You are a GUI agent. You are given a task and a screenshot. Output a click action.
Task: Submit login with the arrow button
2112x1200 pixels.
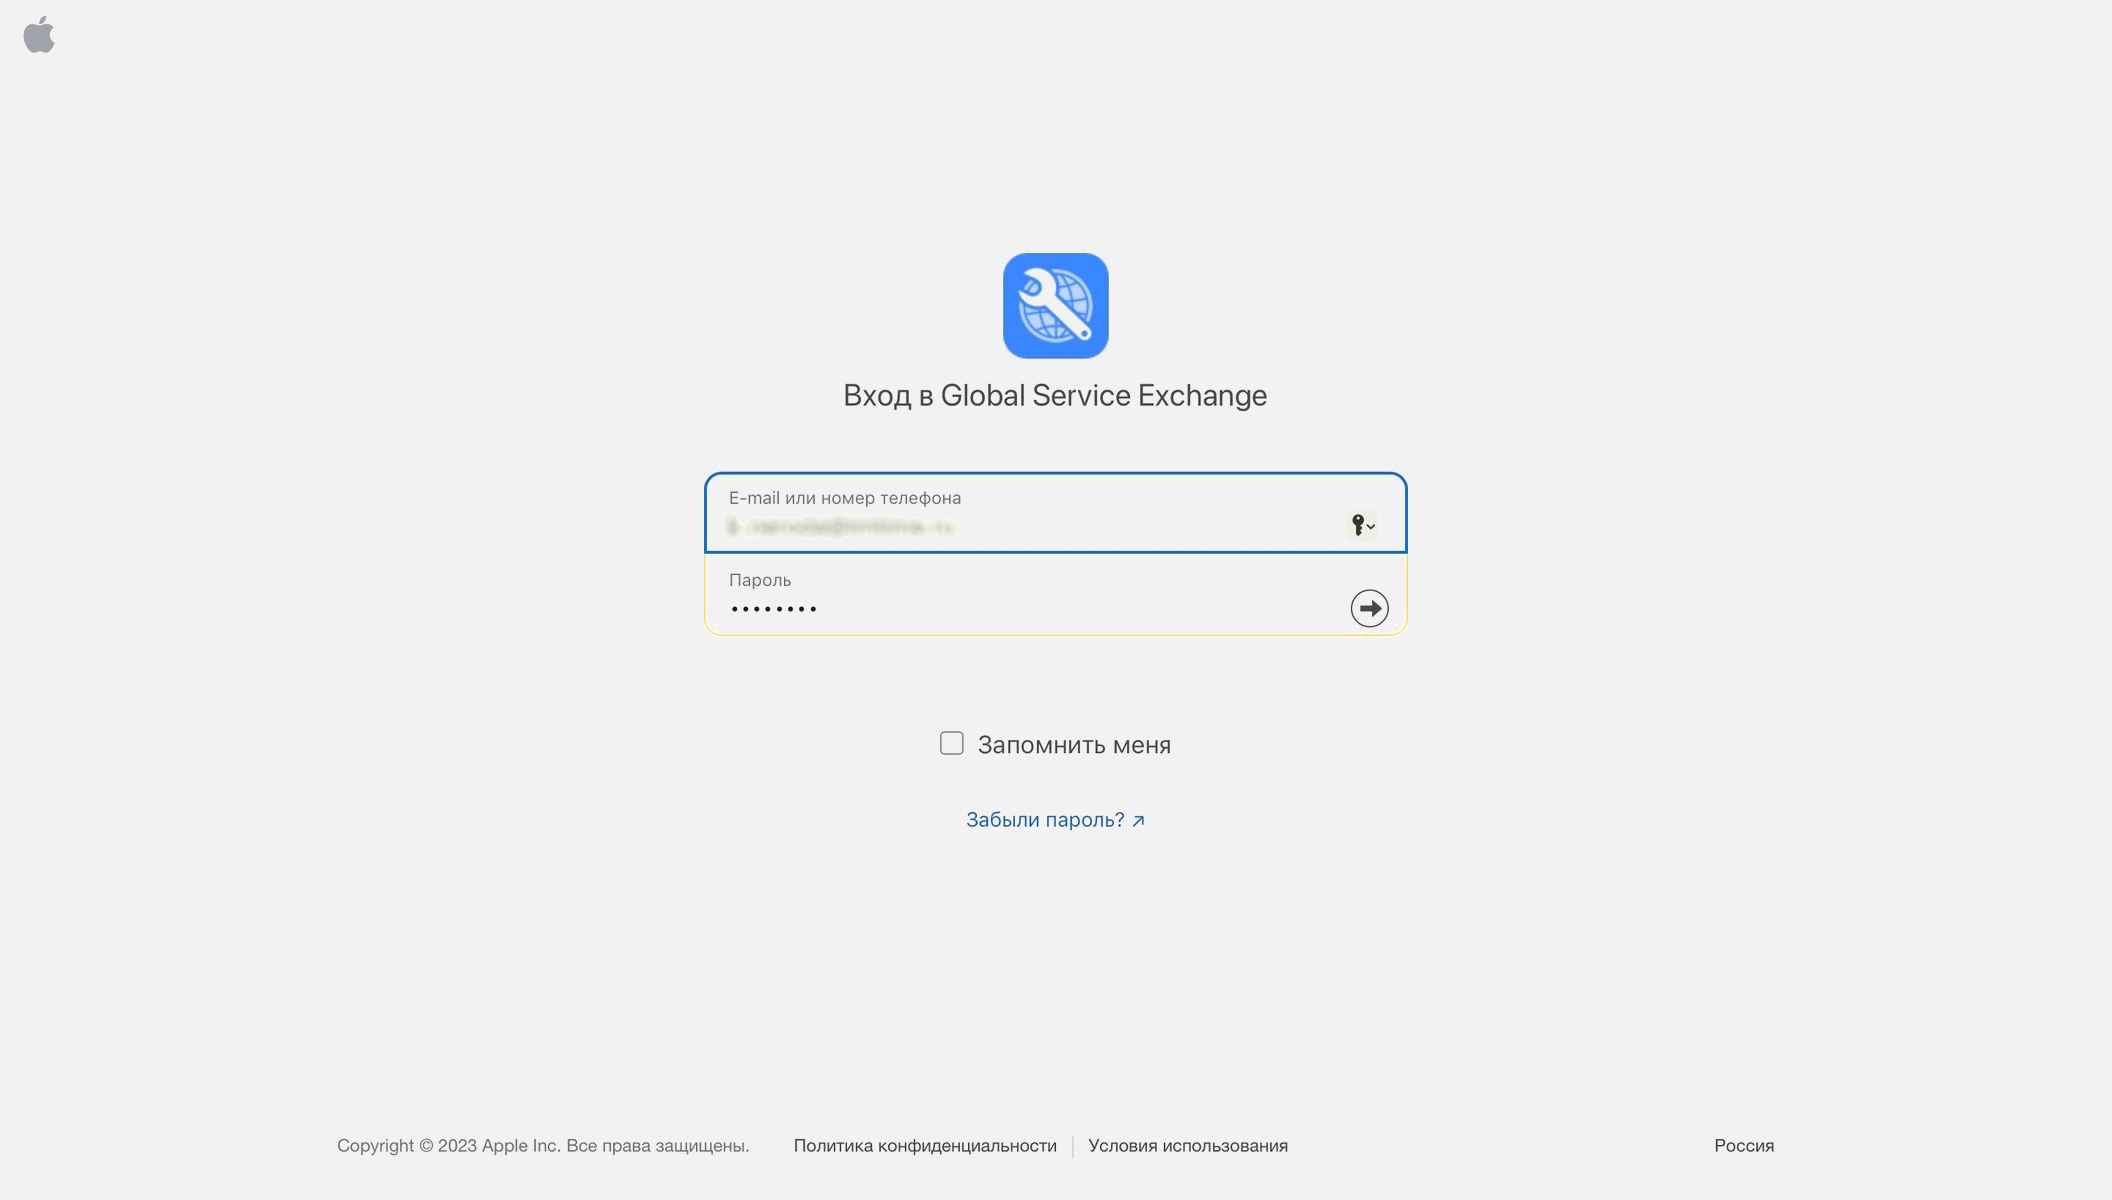1369,608
